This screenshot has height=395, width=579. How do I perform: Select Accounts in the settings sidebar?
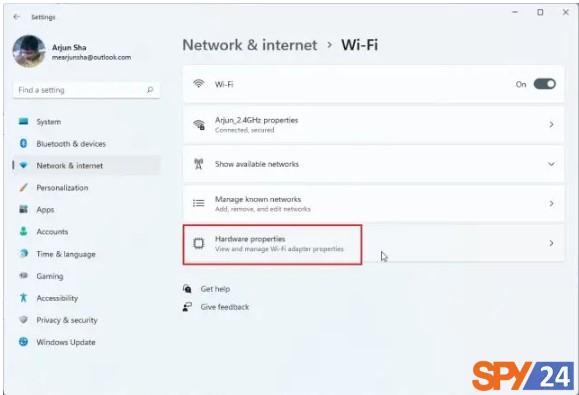52,232
